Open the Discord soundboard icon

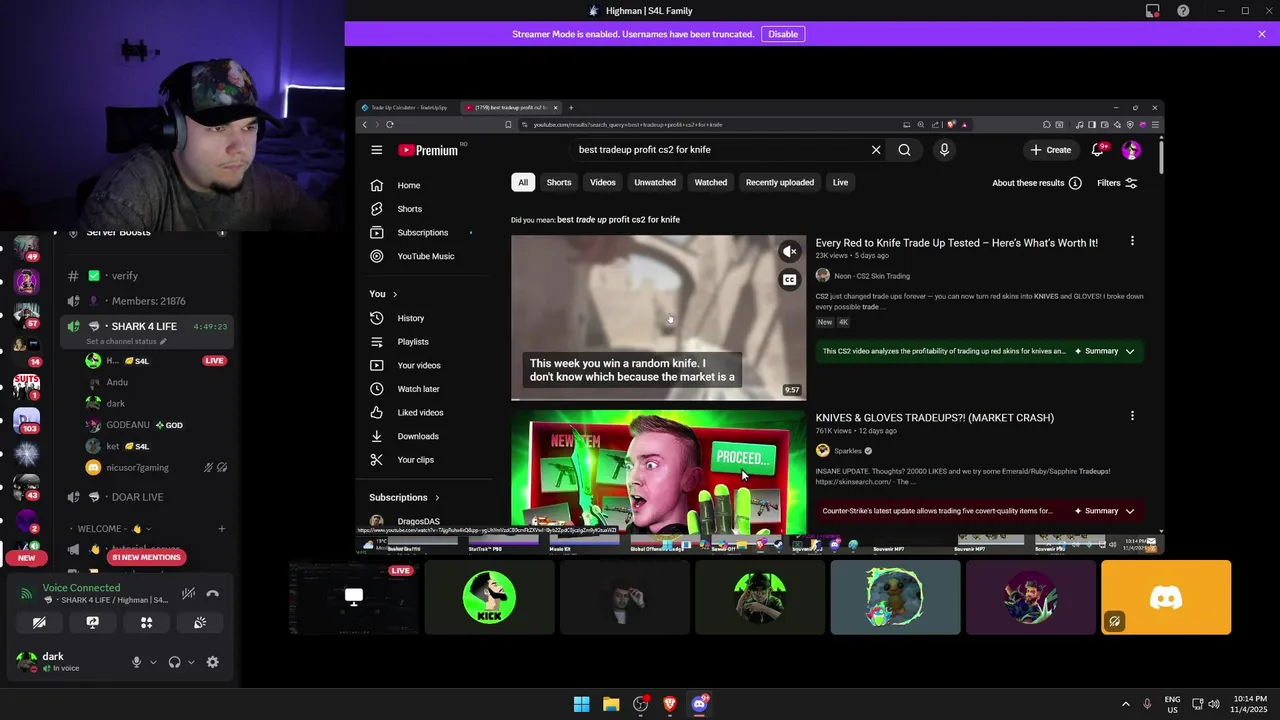coord(200,622)
